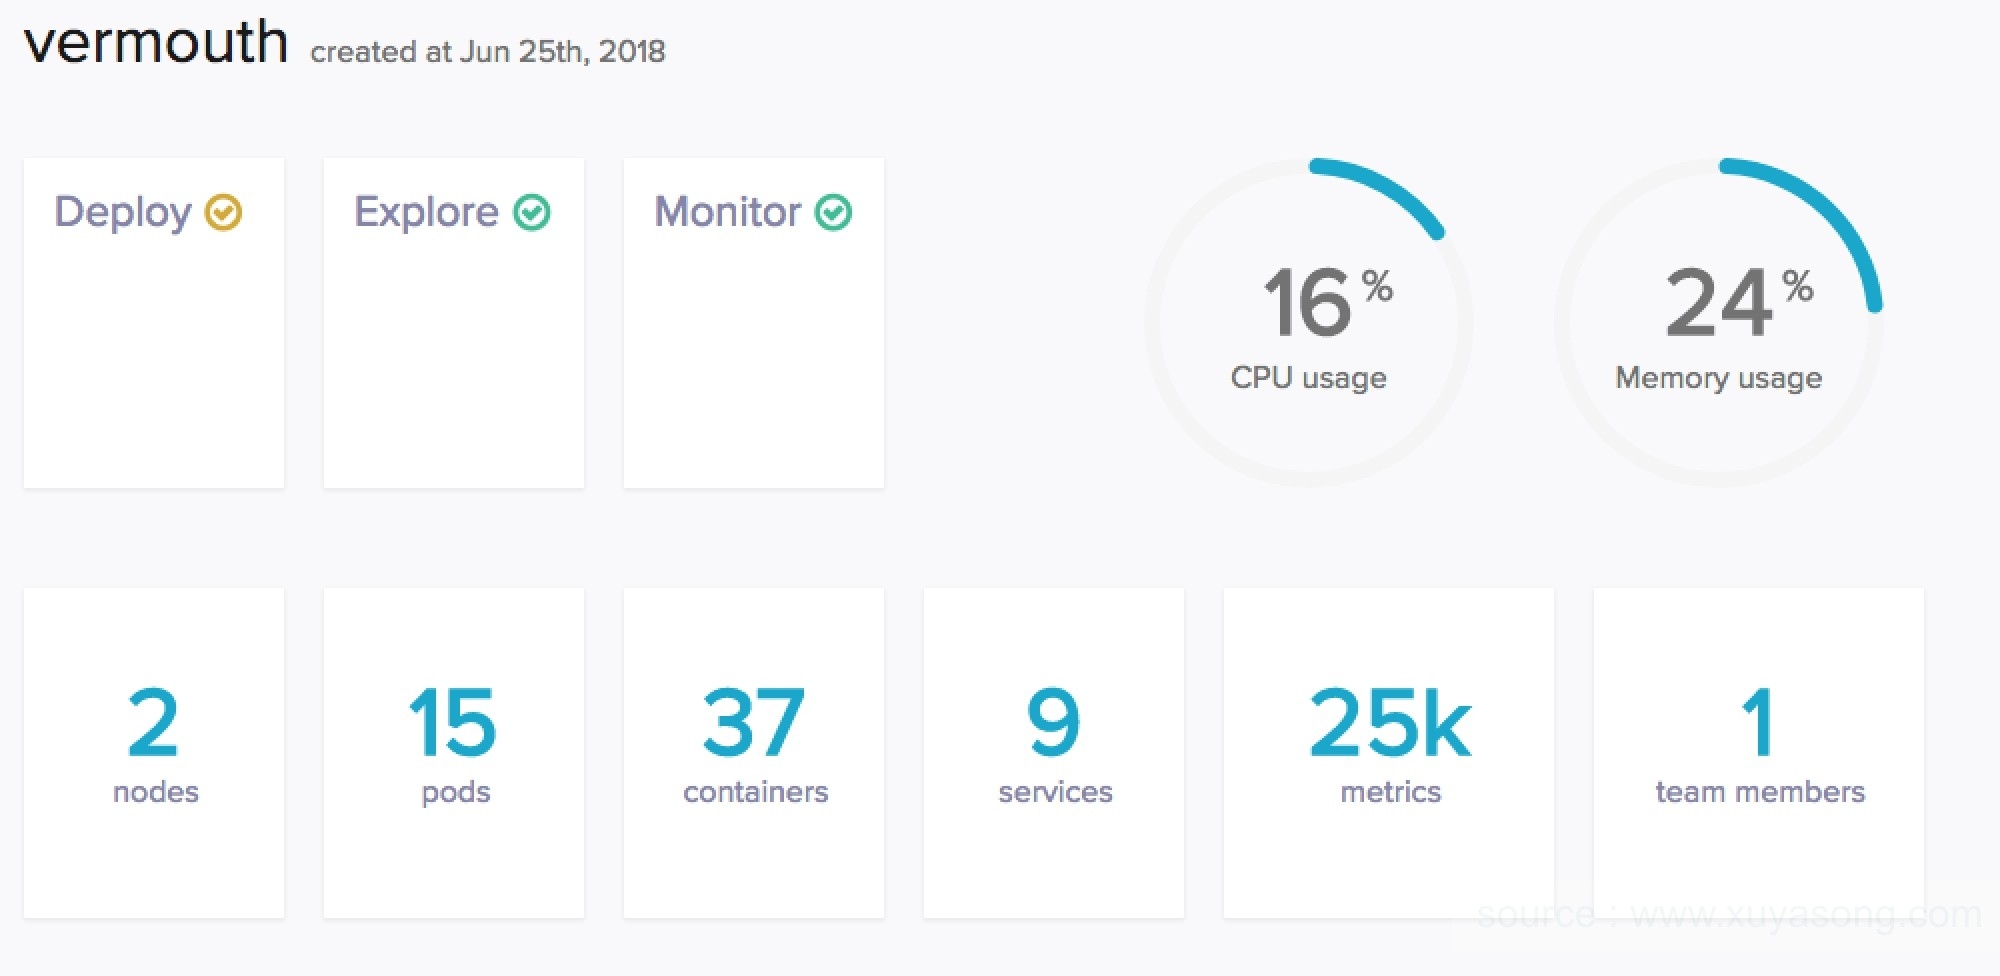Click the 'Memory usage' caption text
Viewport: 2000px width, 976px height.
(x=1718, y=378)
